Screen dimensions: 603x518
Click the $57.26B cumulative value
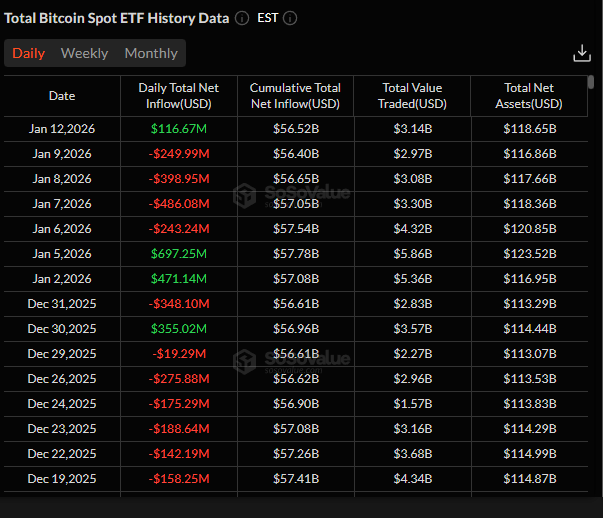click(x=296, y=454)
